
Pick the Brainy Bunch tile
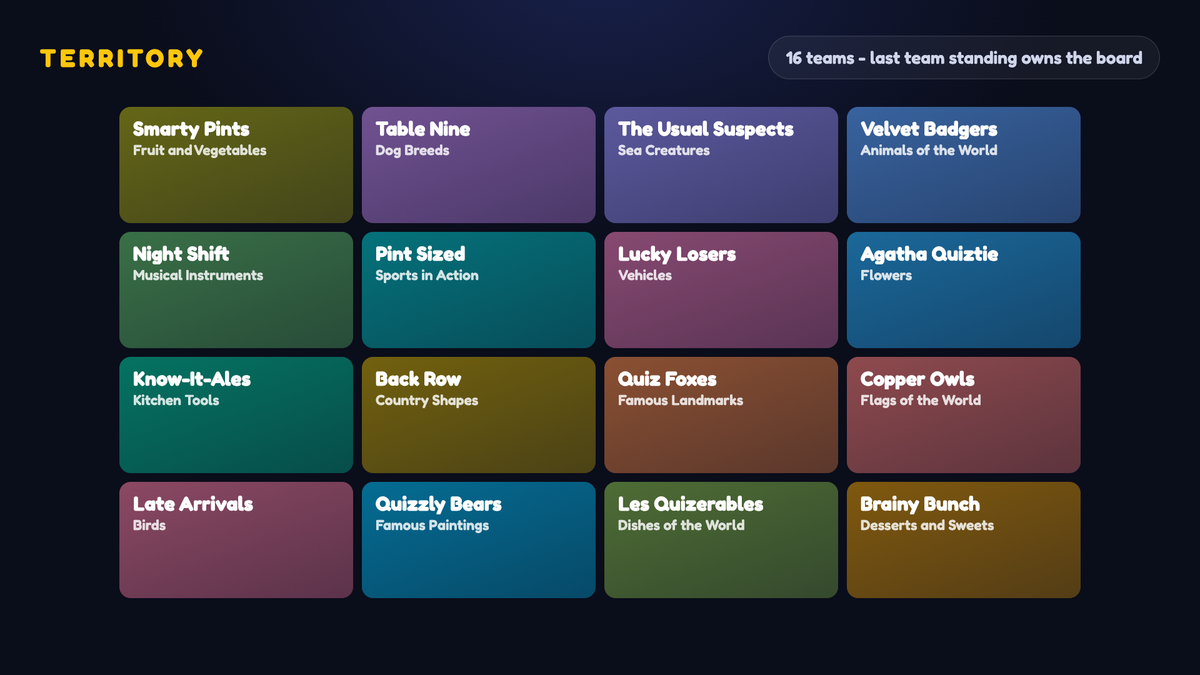[x=964, y=540]
